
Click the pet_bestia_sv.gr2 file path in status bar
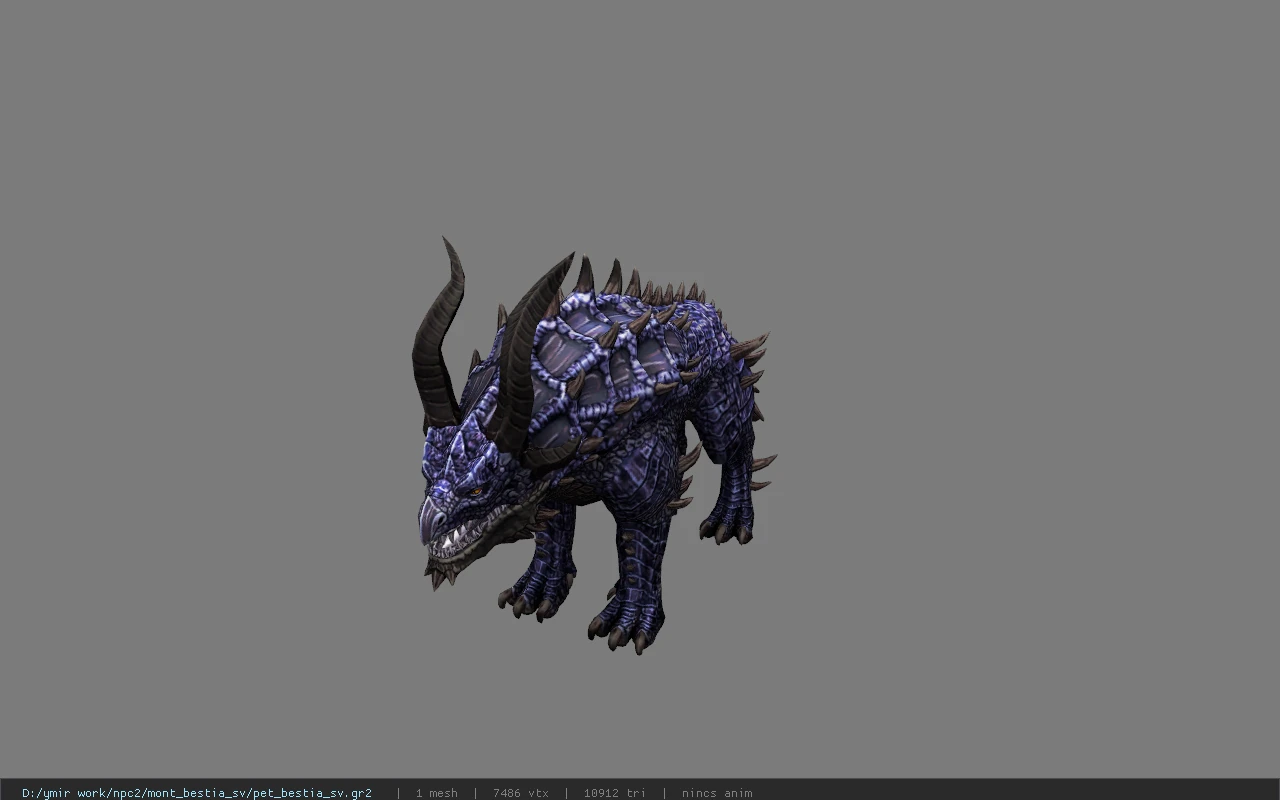tap(197, 793)
